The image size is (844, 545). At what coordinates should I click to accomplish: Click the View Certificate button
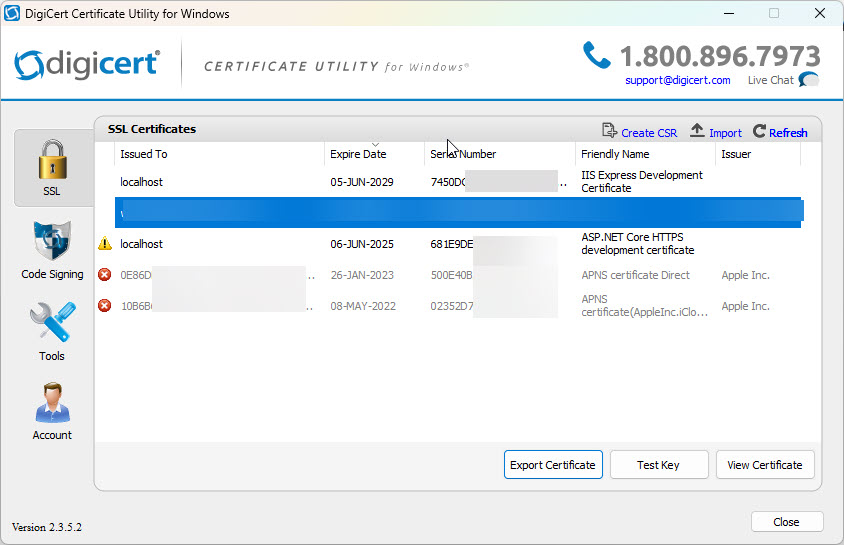point(765,465)
